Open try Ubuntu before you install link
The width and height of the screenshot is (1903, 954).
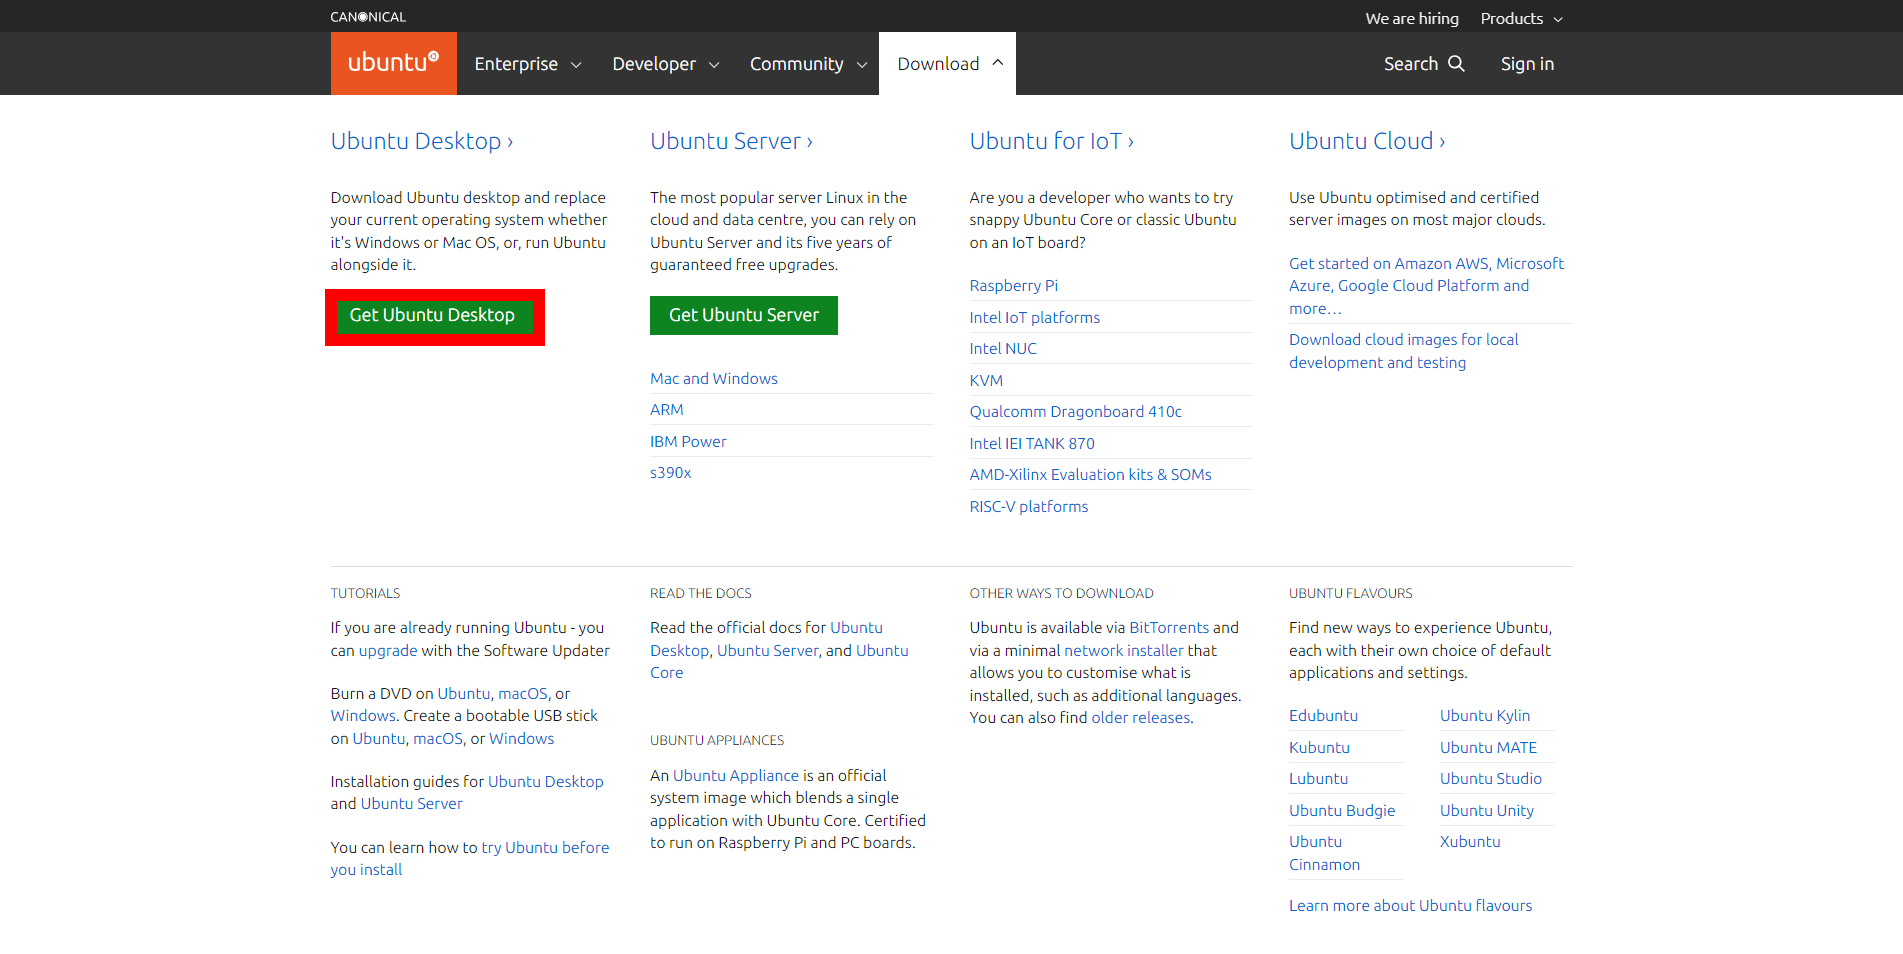(x=470, y=859)
